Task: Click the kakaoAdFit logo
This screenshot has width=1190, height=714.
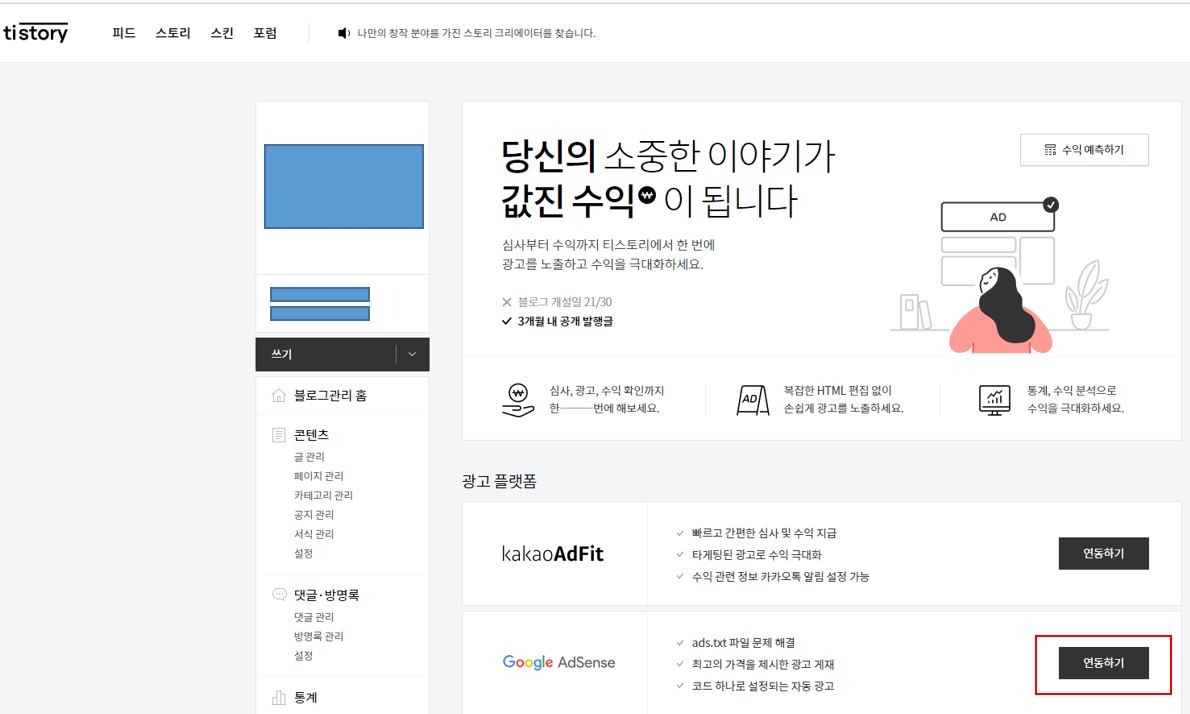Action: (x=552, y=554)
